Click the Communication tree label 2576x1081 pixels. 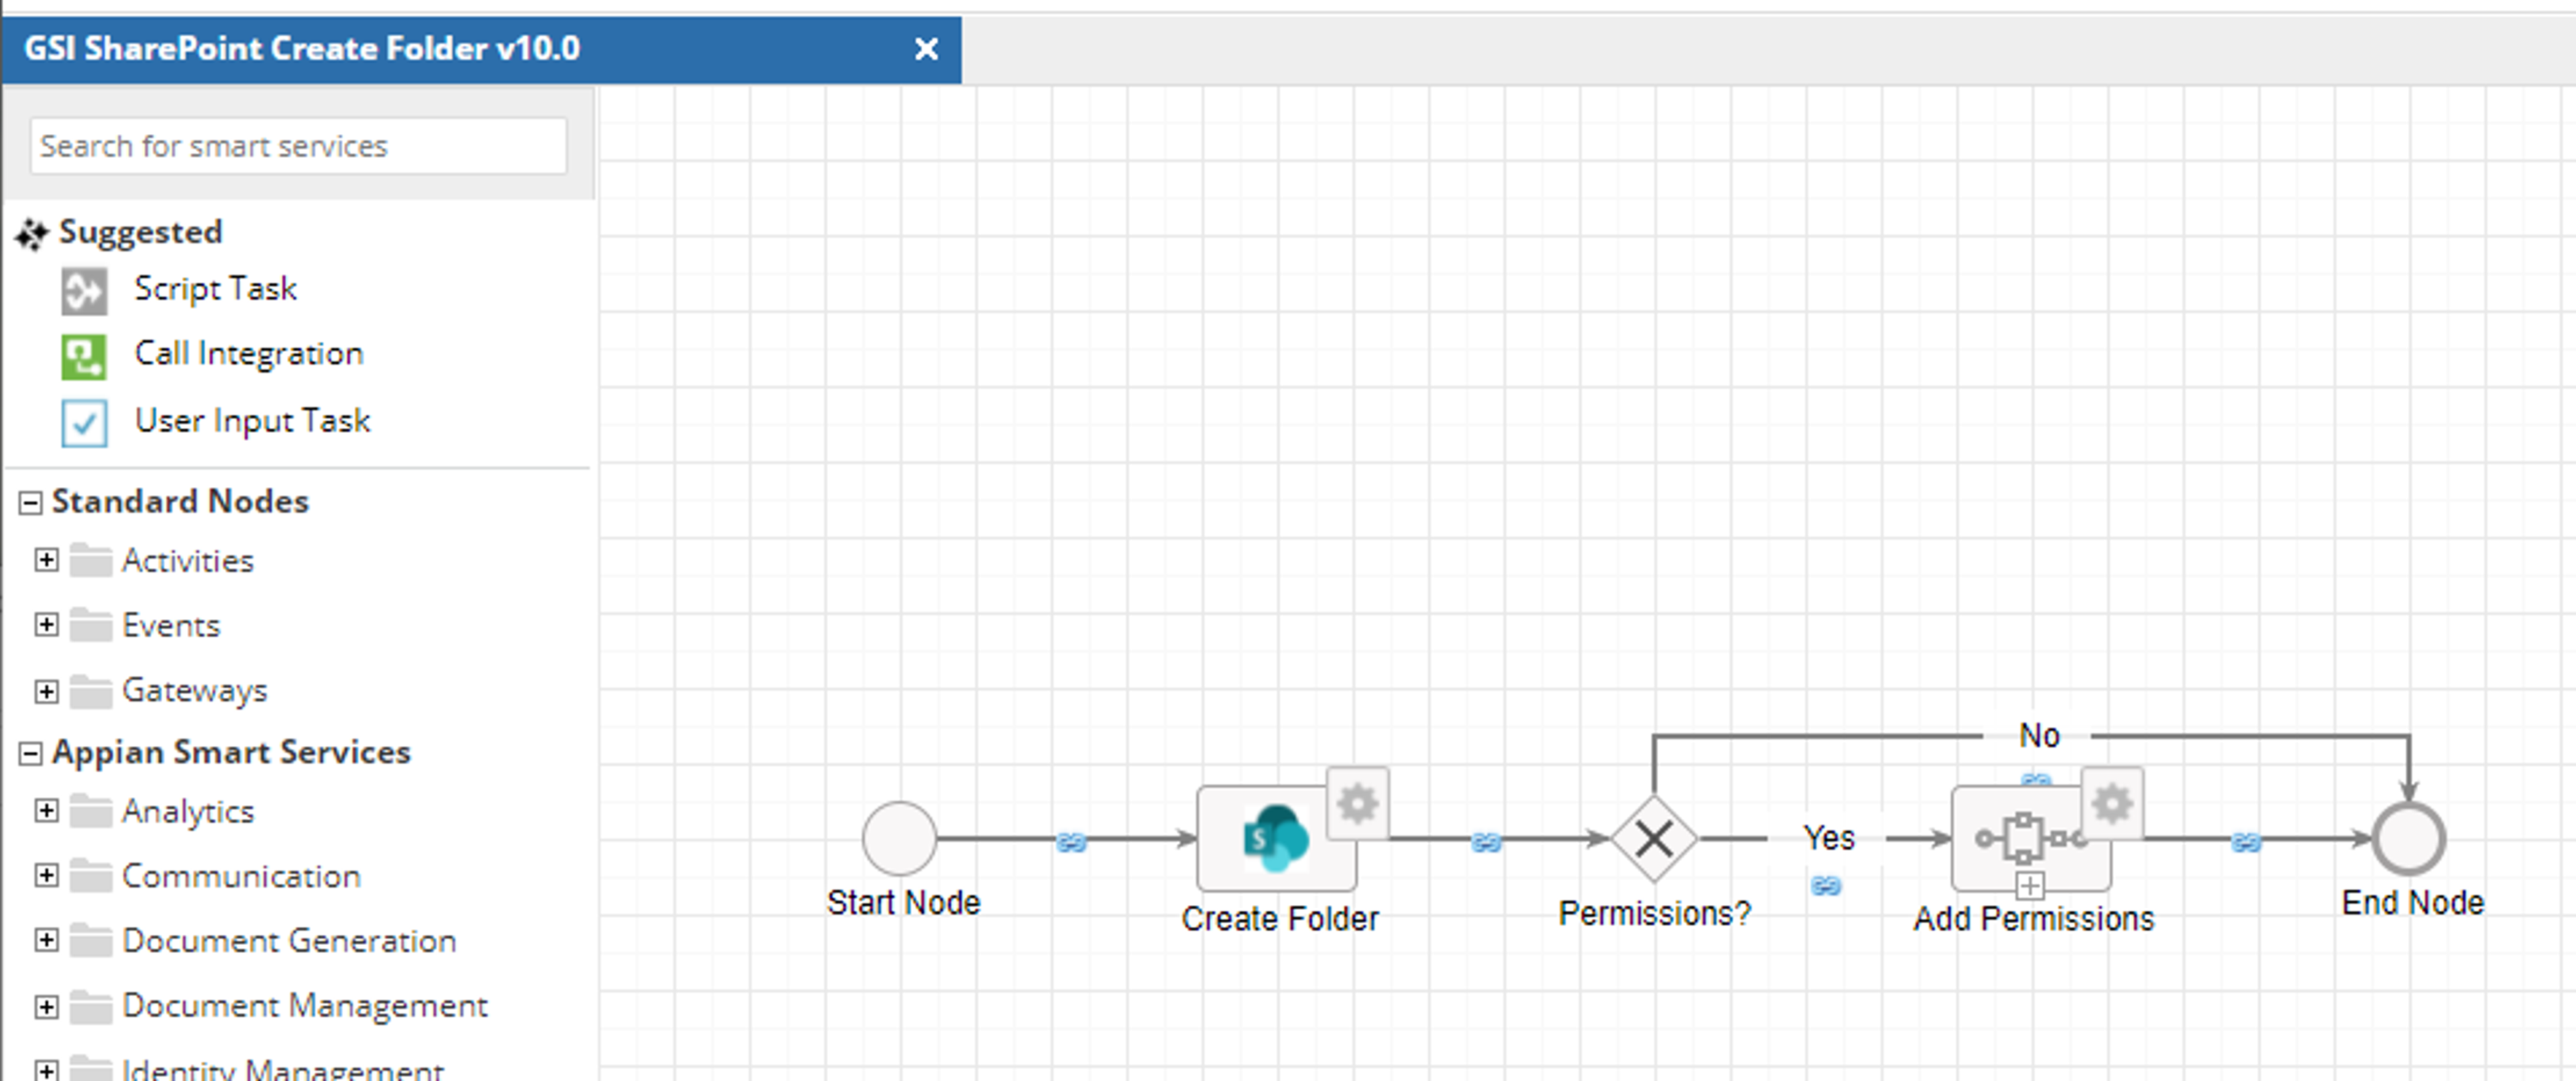pos(240,877)
